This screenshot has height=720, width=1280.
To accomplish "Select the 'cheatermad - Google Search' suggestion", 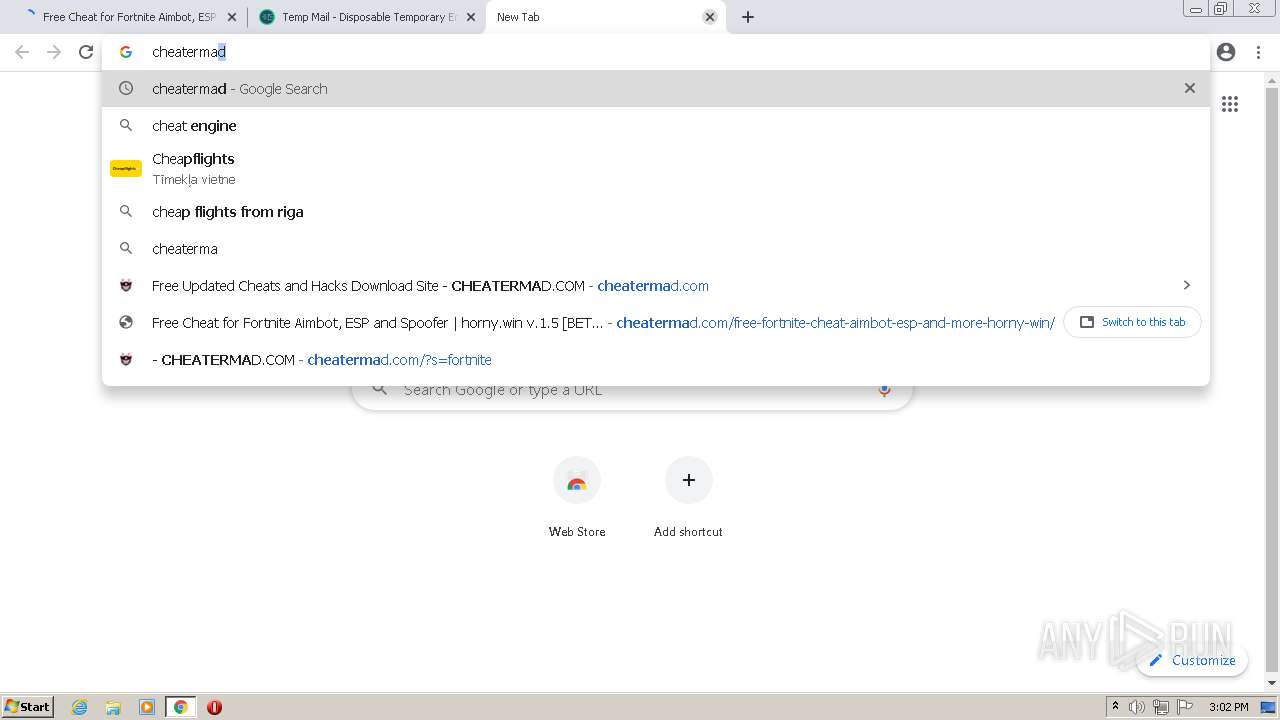I will click(x=656, y=88).
